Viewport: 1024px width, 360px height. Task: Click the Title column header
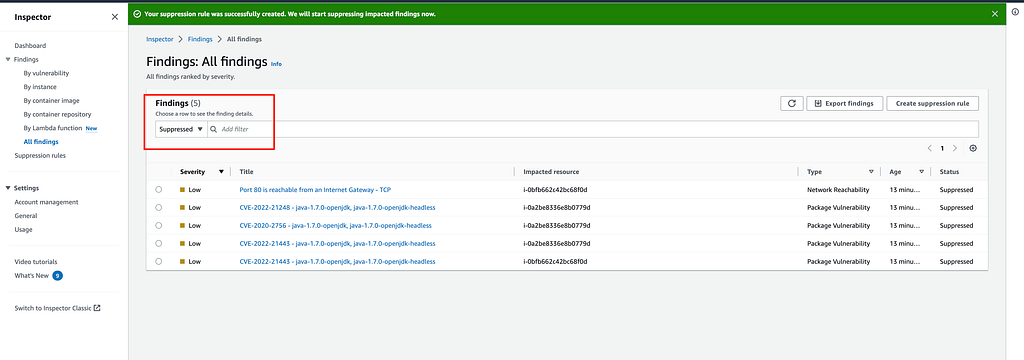[x=246, y=172]
